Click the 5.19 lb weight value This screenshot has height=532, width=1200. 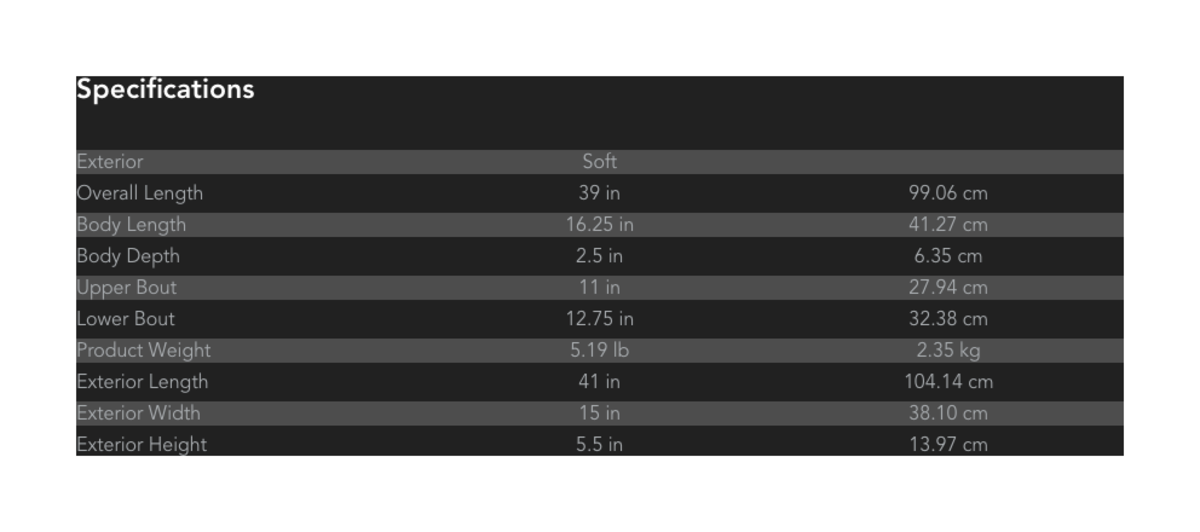click(599, 351)
